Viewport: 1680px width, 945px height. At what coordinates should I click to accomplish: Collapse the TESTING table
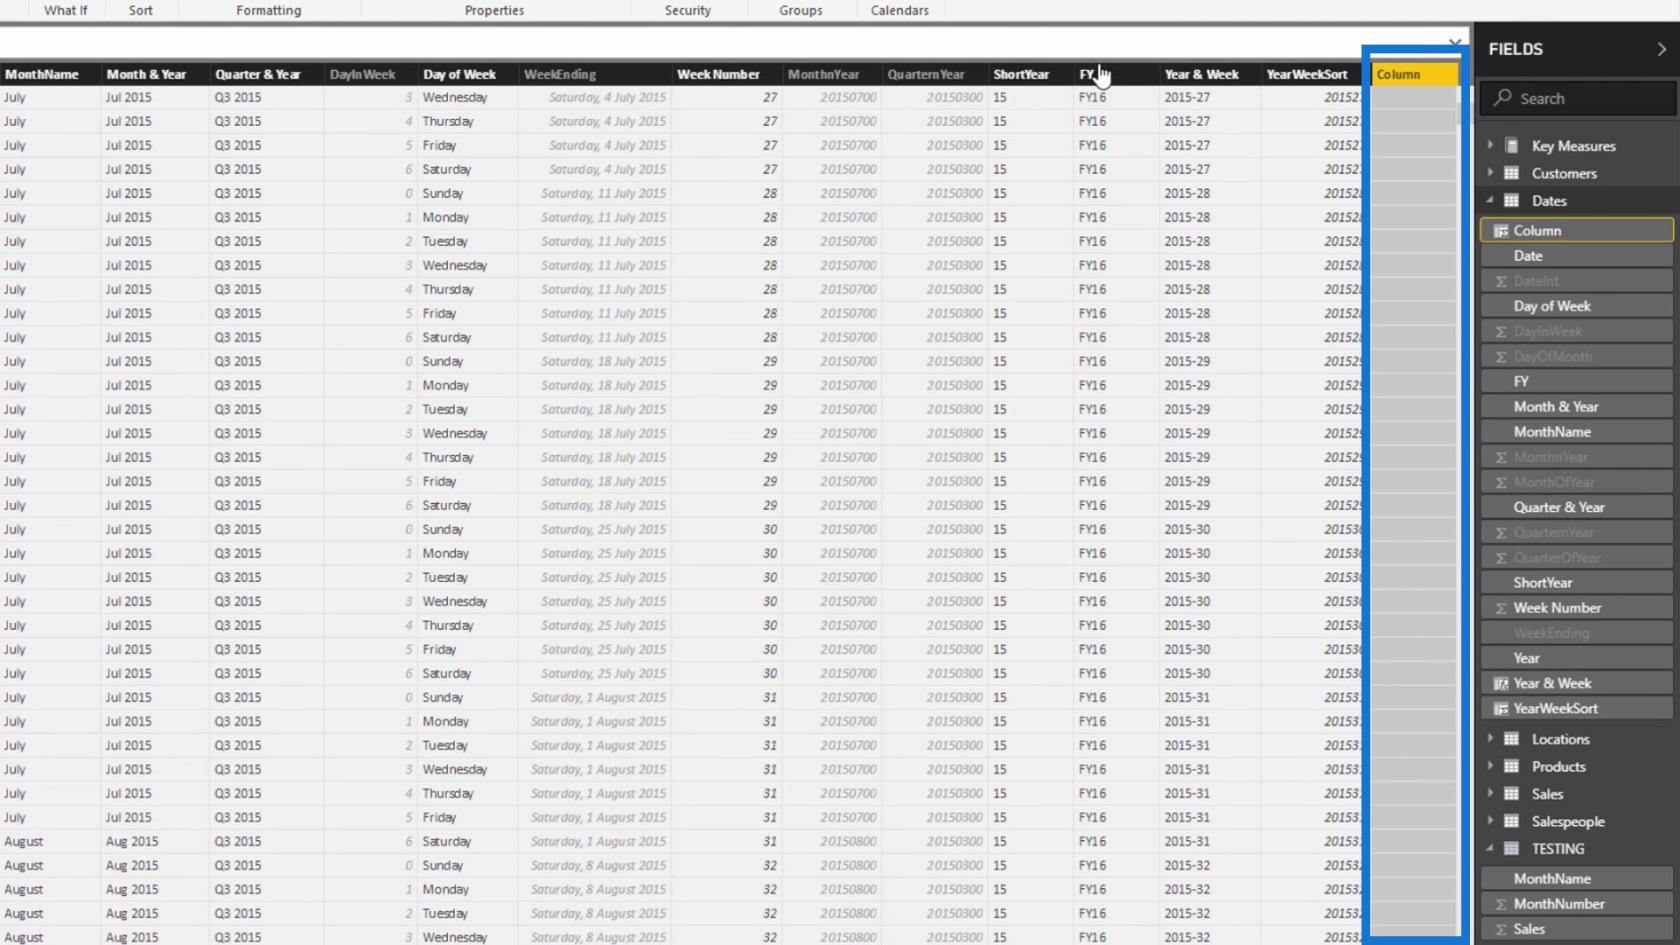[1490, 848]
